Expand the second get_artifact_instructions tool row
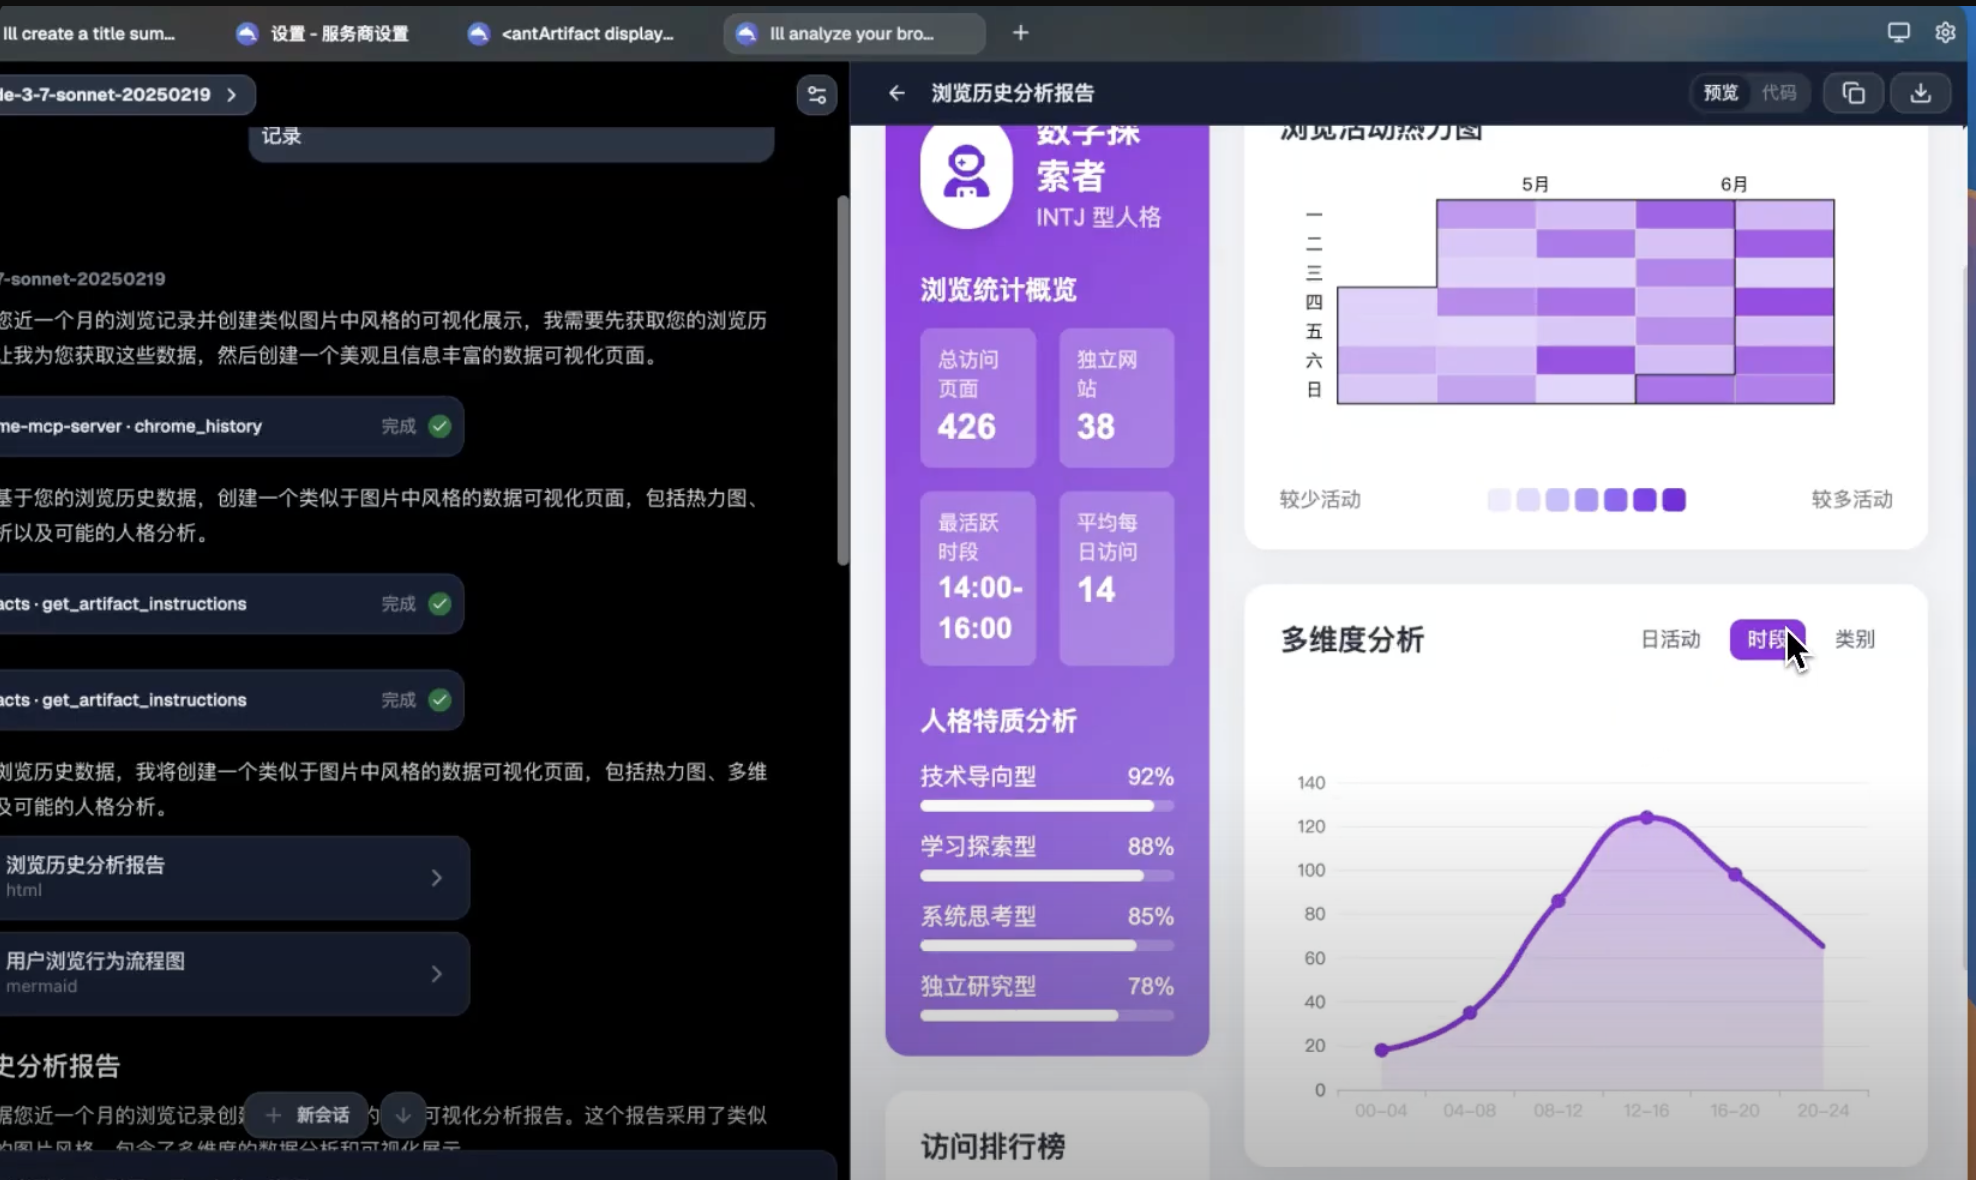1976x1180 pixels. click(230, 700)
